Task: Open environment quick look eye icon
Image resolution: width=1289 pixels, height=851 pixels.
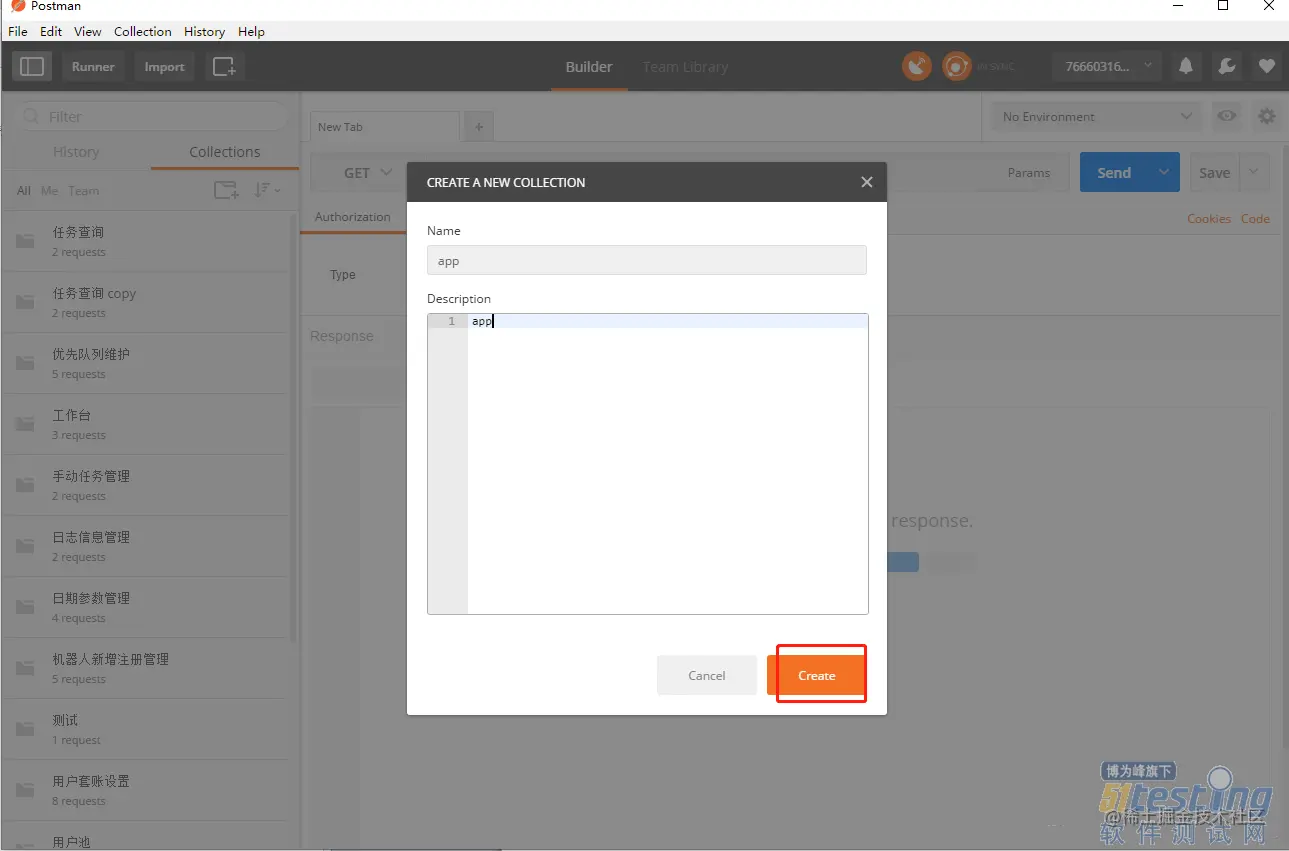Action: pos(1226,116)
